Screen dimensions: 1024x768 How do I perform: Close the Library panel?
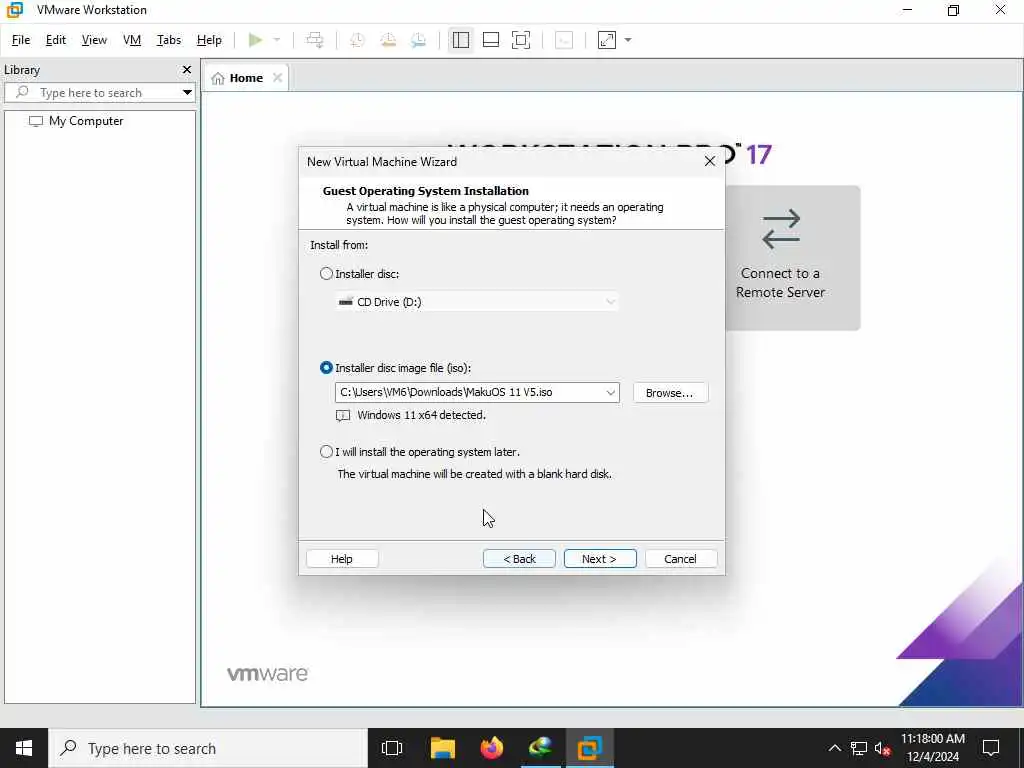(187, 69)
